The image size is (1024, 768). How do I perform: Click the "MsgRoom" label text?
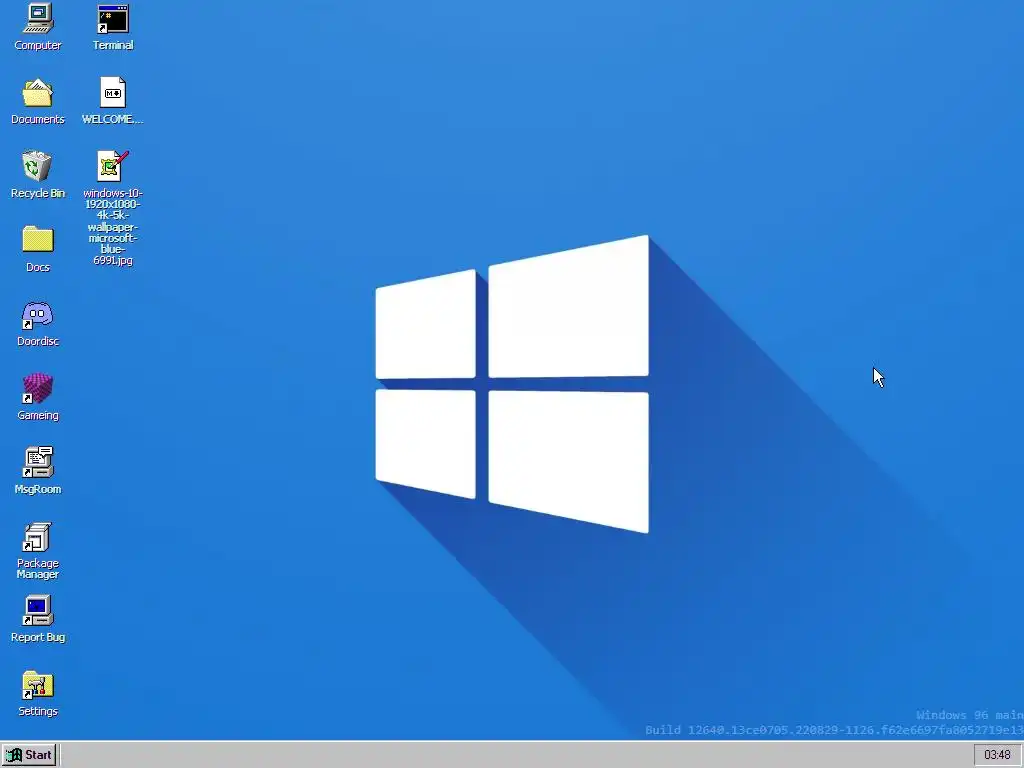(x=38, y=489)
